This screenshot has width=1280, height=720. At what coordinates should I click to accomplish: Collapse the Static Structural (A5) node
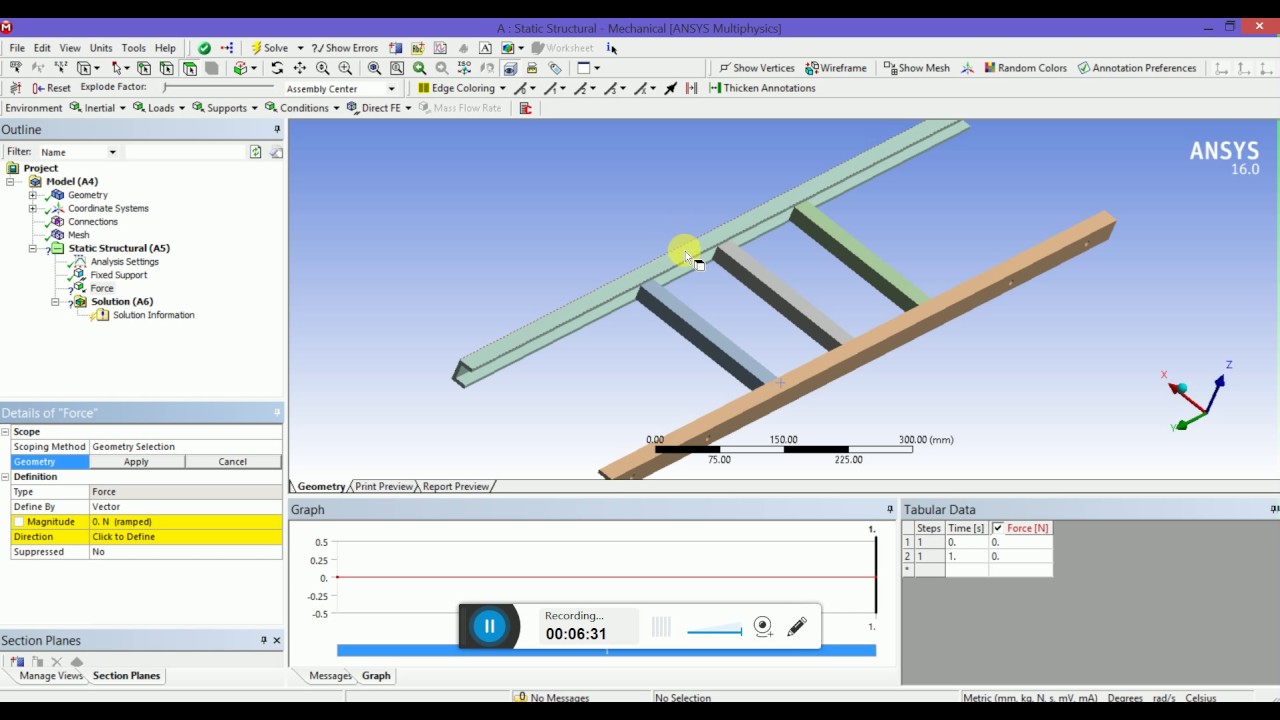click(x=32, y=248)
